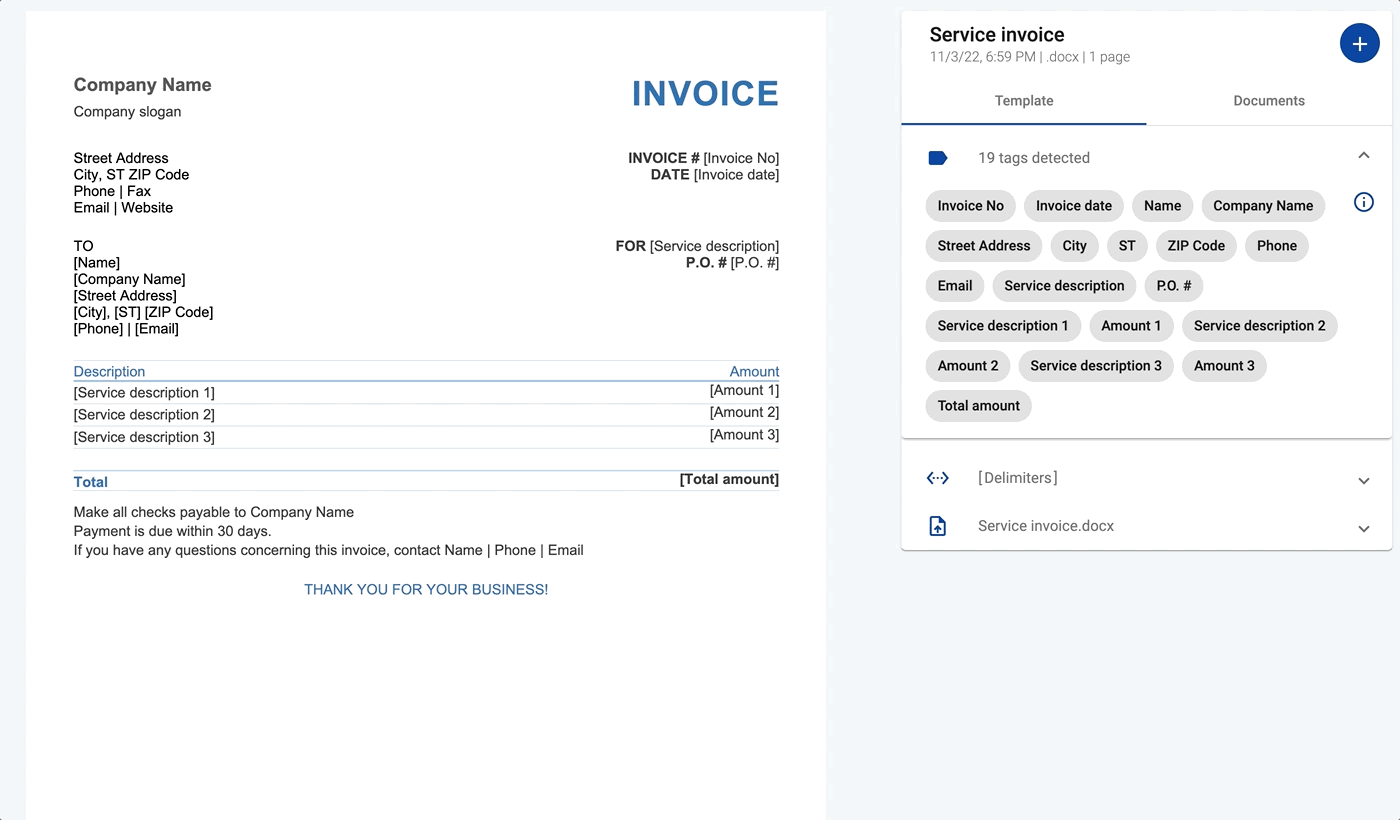The image size is (1400, 820).
Task: Expand the Service invoice.docx section
Action: 1363,529
